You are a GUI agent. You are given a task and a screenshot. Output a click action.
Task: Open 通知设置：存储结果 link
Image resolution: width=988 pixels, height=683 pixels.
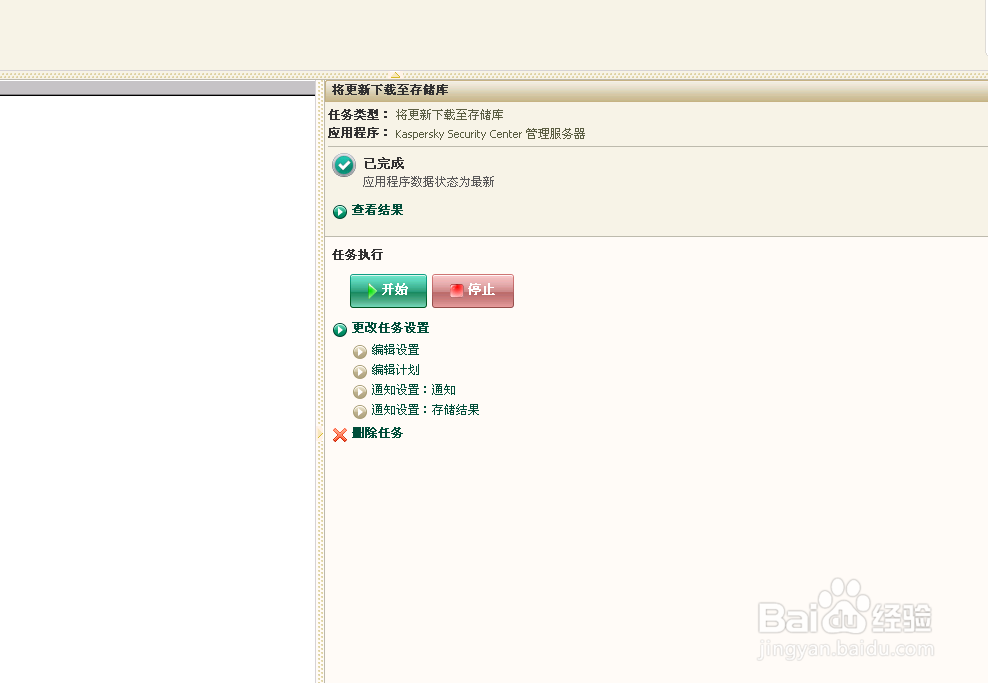425,410
